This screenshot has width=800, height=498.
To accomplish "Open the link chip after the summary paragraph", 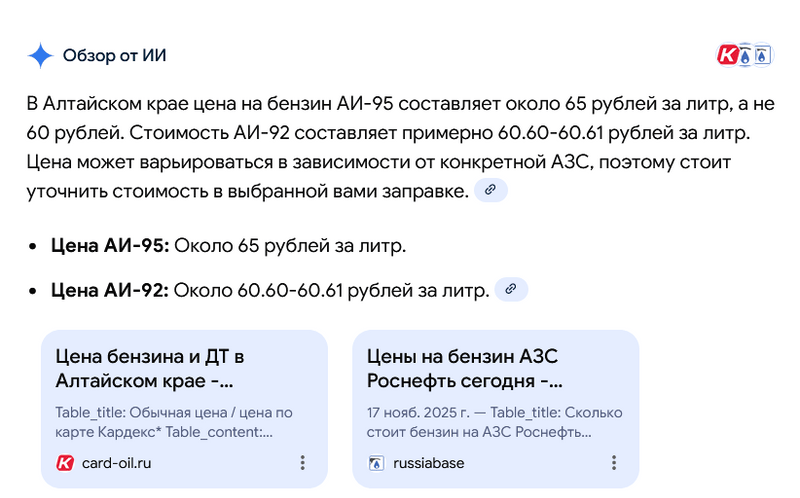I will (490, 189).
